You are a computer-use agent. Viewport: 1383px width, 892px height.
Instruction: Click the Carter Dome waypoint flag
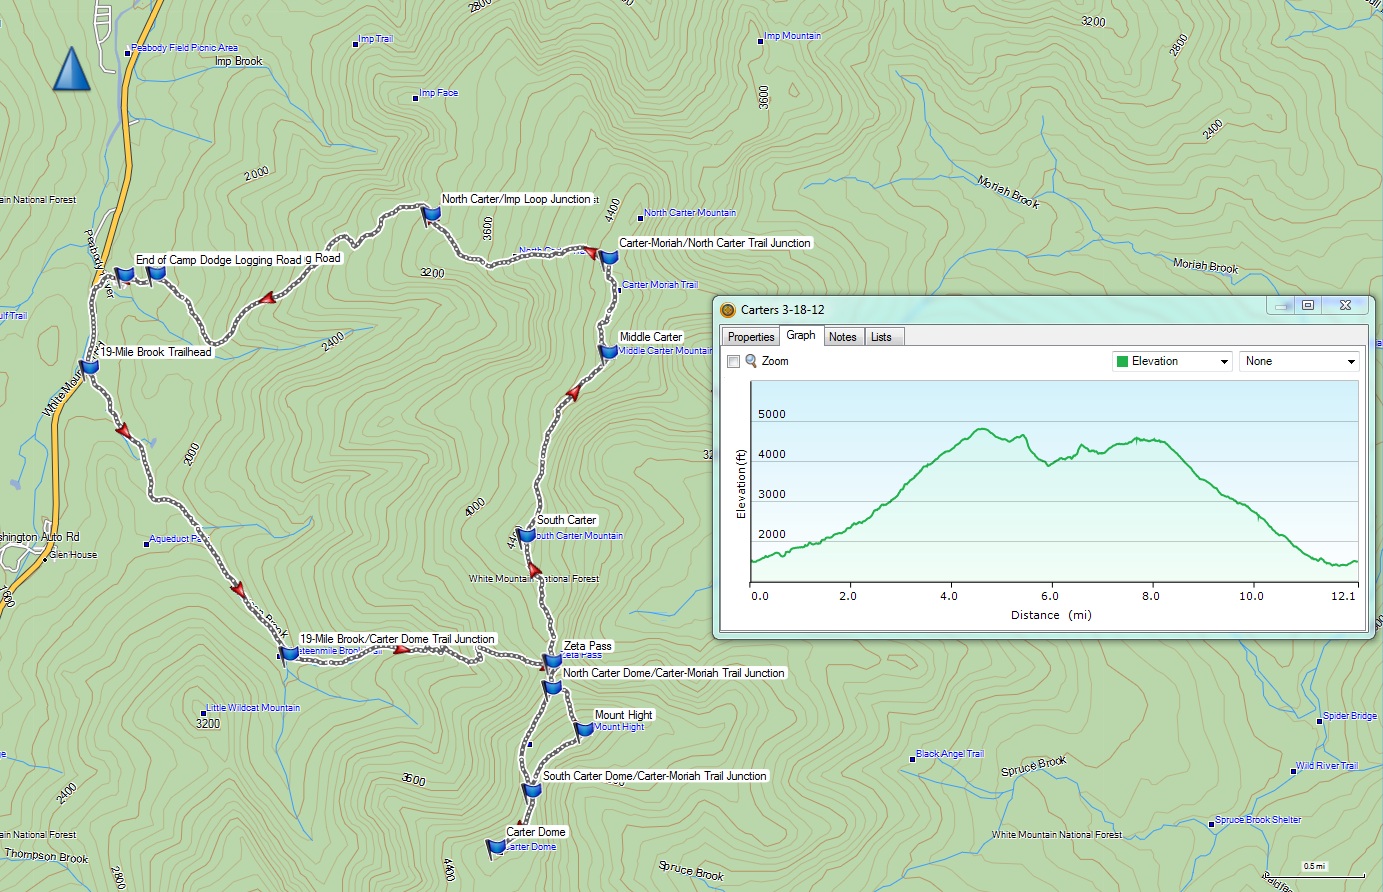[496, 848]
